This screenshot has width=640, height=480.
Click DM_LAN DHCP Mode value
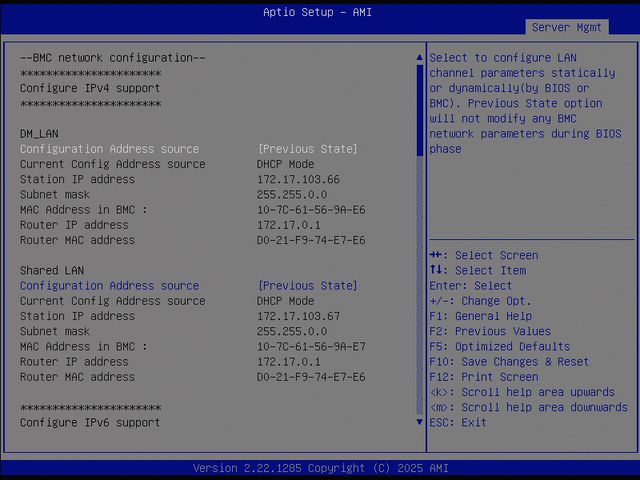coord(285,164)
